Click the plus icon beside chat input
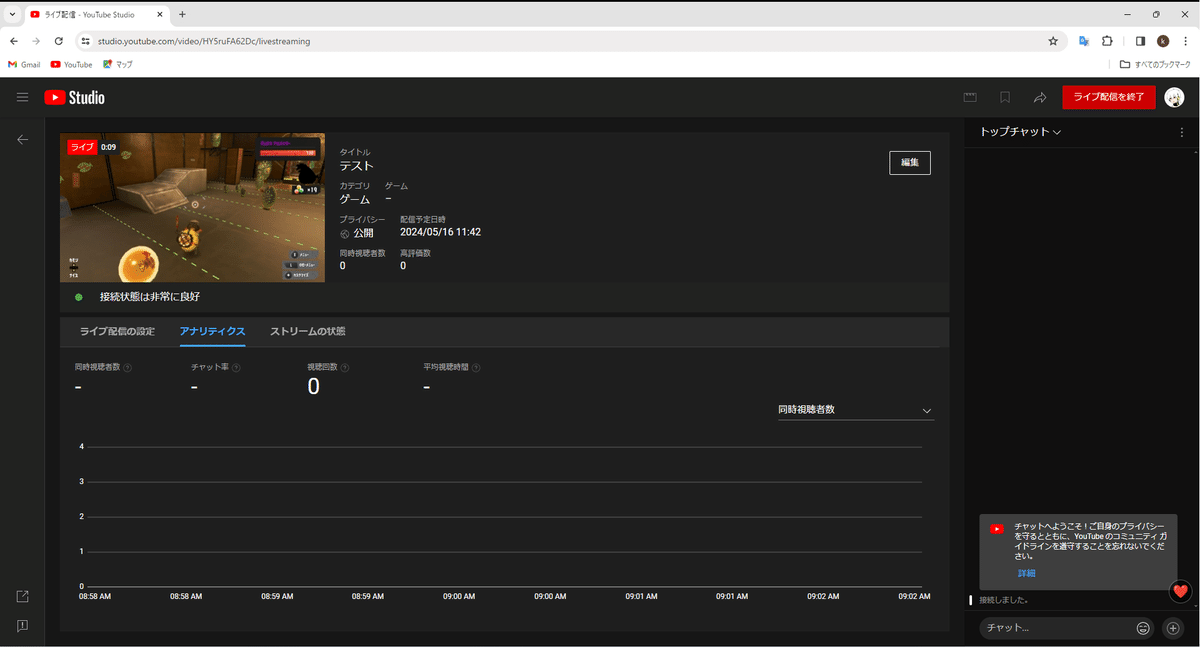The height and width of the screenshot is (647, 1200). coord(1173,628)
